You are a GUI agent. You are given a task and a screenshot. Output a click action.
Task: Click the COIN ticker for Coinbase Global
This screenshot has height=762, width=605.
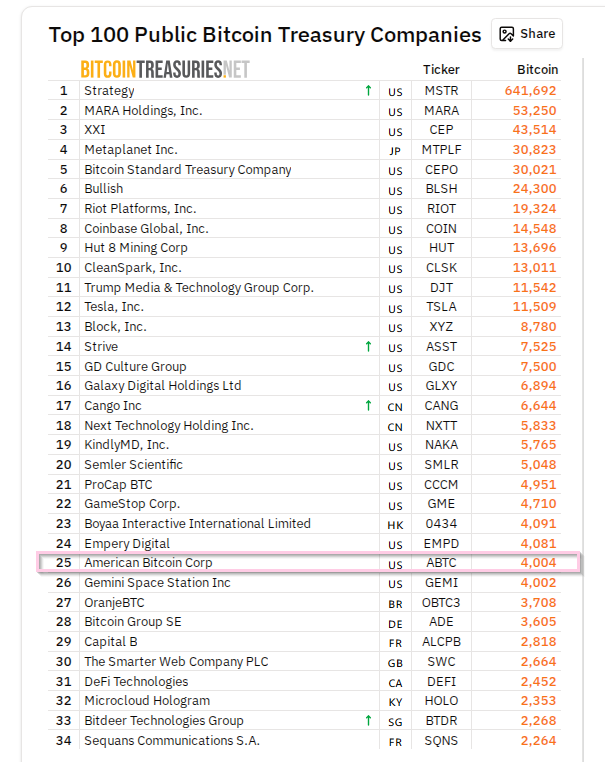click(441, 229)
